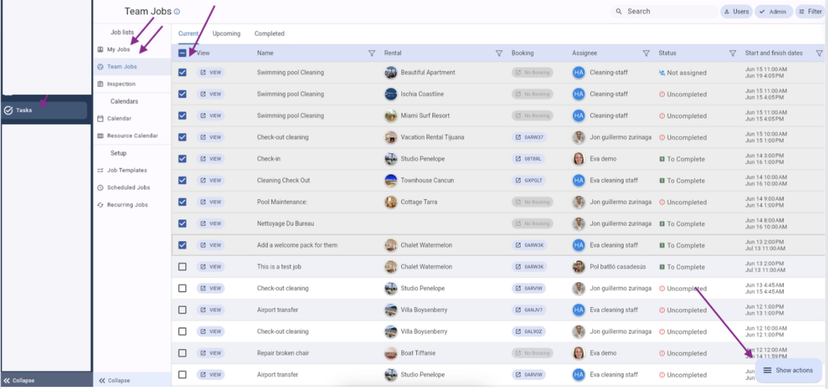The width and height of the screenshot is (828, 389).
Task: Uncheck the Pool Maintenance row checkbox
Action: [182, 202]
